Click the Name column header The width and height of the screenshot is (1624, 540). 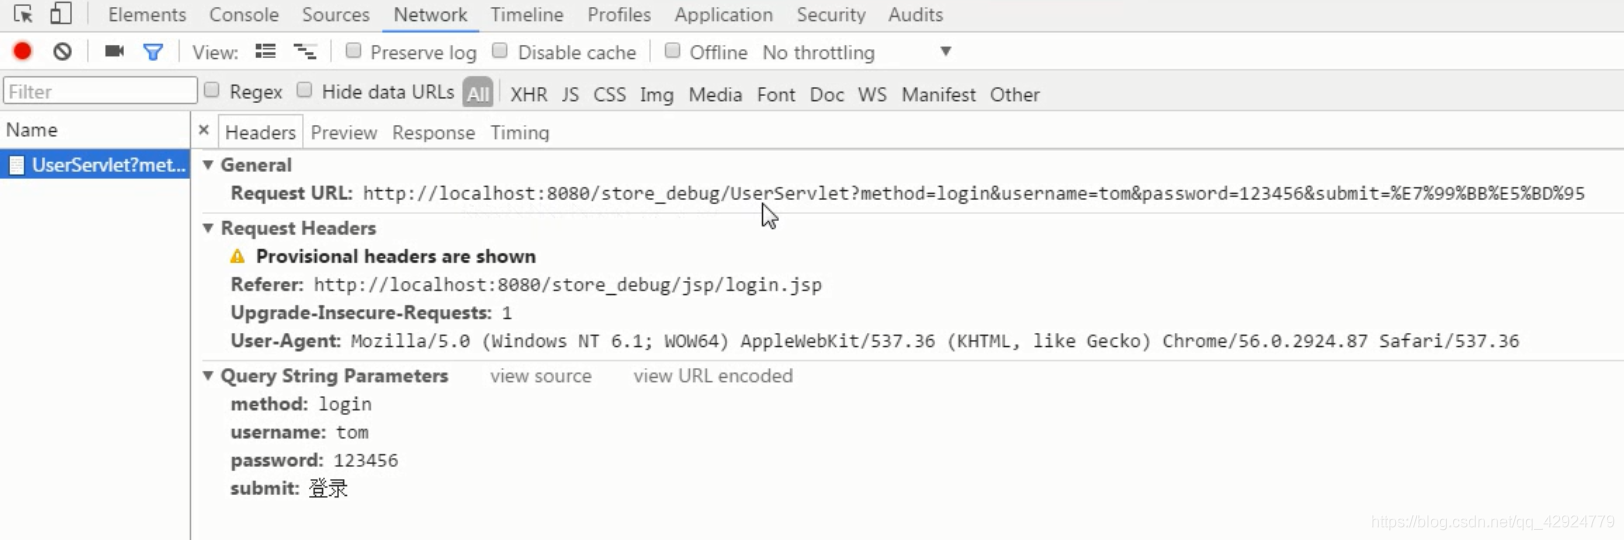click(x=95, y=130)
